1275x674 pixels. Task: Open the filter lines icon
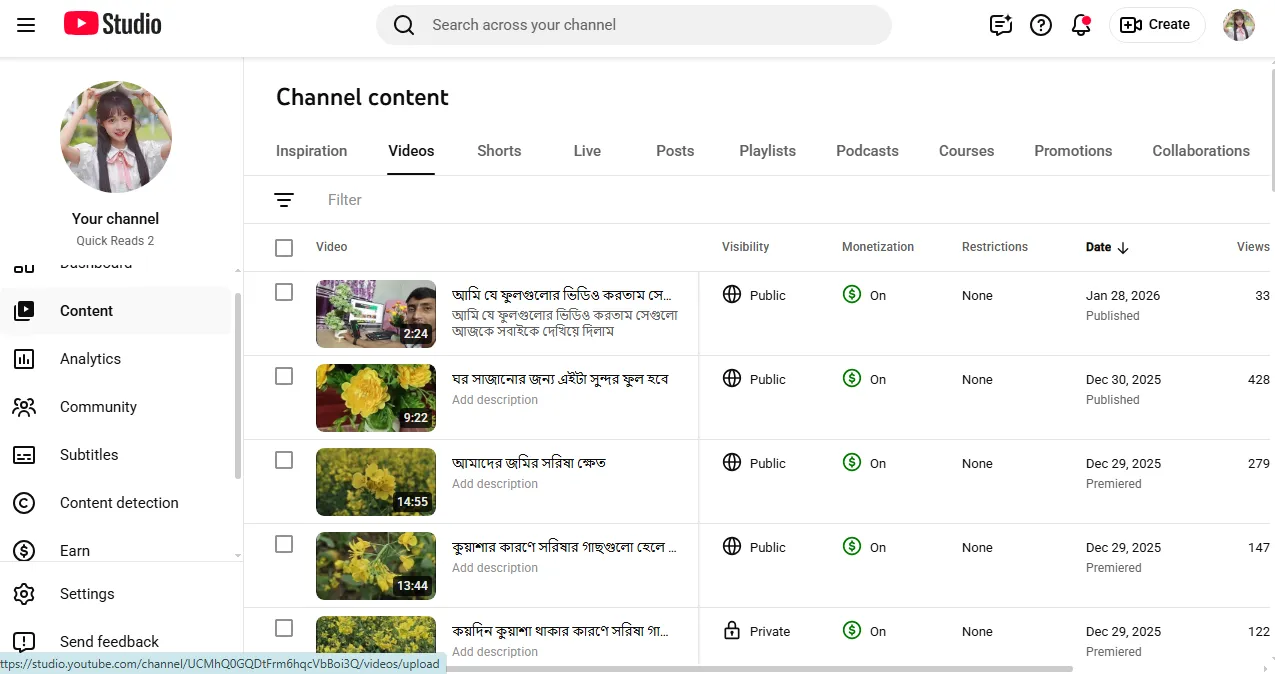(x=284, y=200)
